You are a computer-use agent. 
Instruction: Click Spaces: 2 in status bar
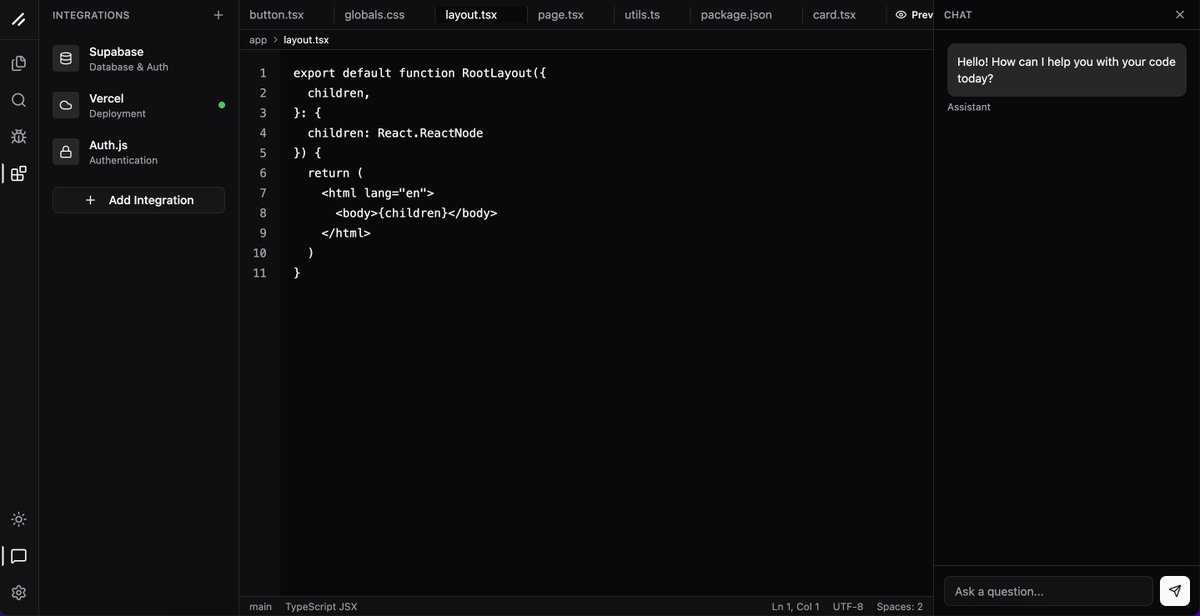(900, 606)
